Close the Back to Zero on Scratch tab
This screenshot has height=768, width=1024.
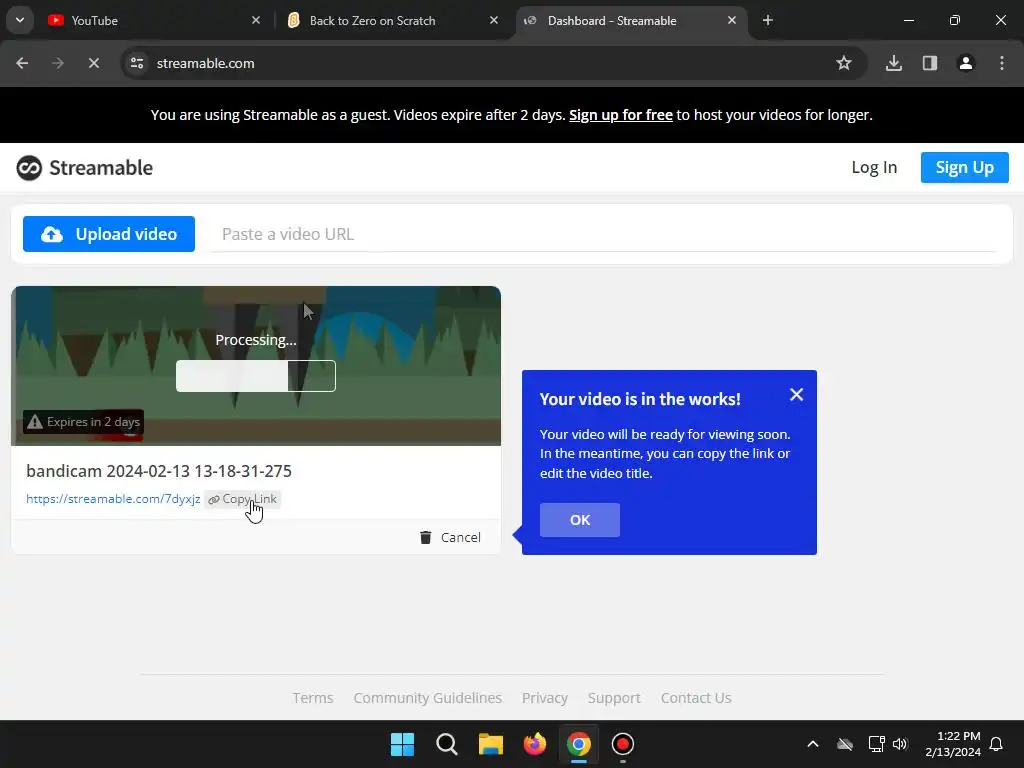[x=494, y=20]
